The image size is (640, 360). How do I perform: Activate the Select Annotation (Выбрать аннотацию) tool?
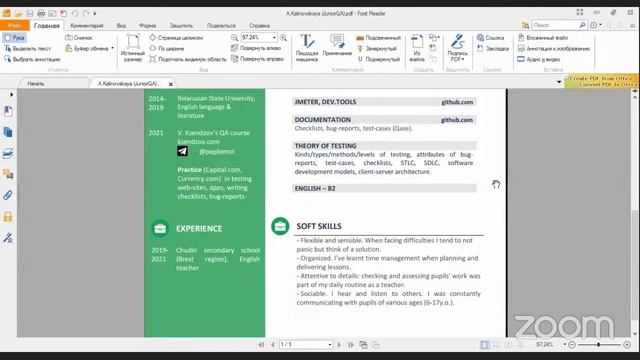click(32, 59)
